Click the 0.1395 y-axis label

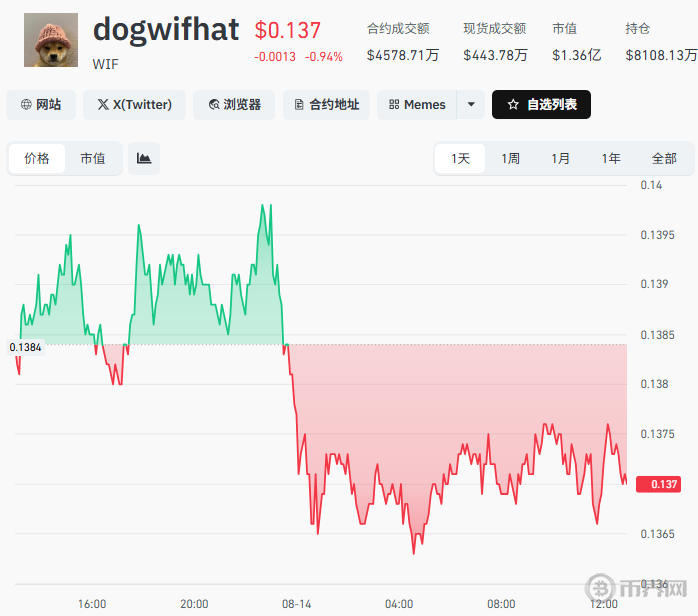tap(657, 235)
